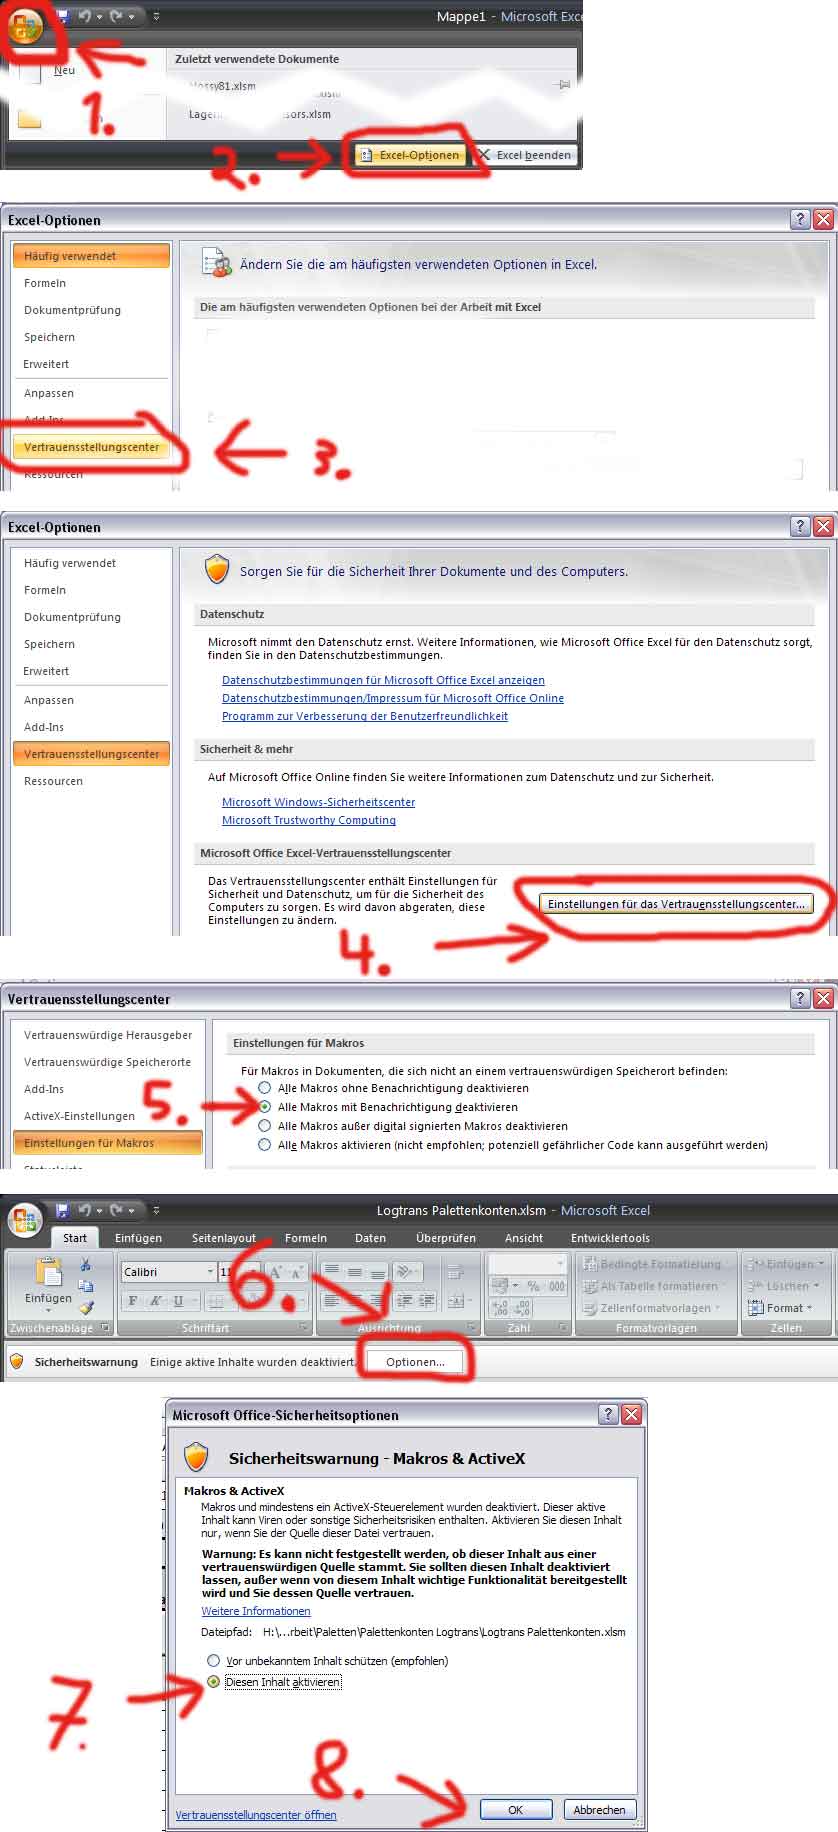This screenshot has width=838, height=1832.
Task: Open the Microsoft Windows-Sicherheitscenter link
Action: coord(318,802)
